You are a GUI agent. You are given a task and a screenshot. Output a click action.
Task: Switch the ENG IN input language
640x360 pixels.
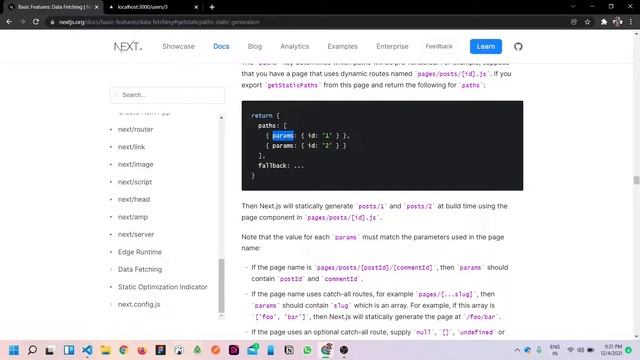tap(555, 350)
